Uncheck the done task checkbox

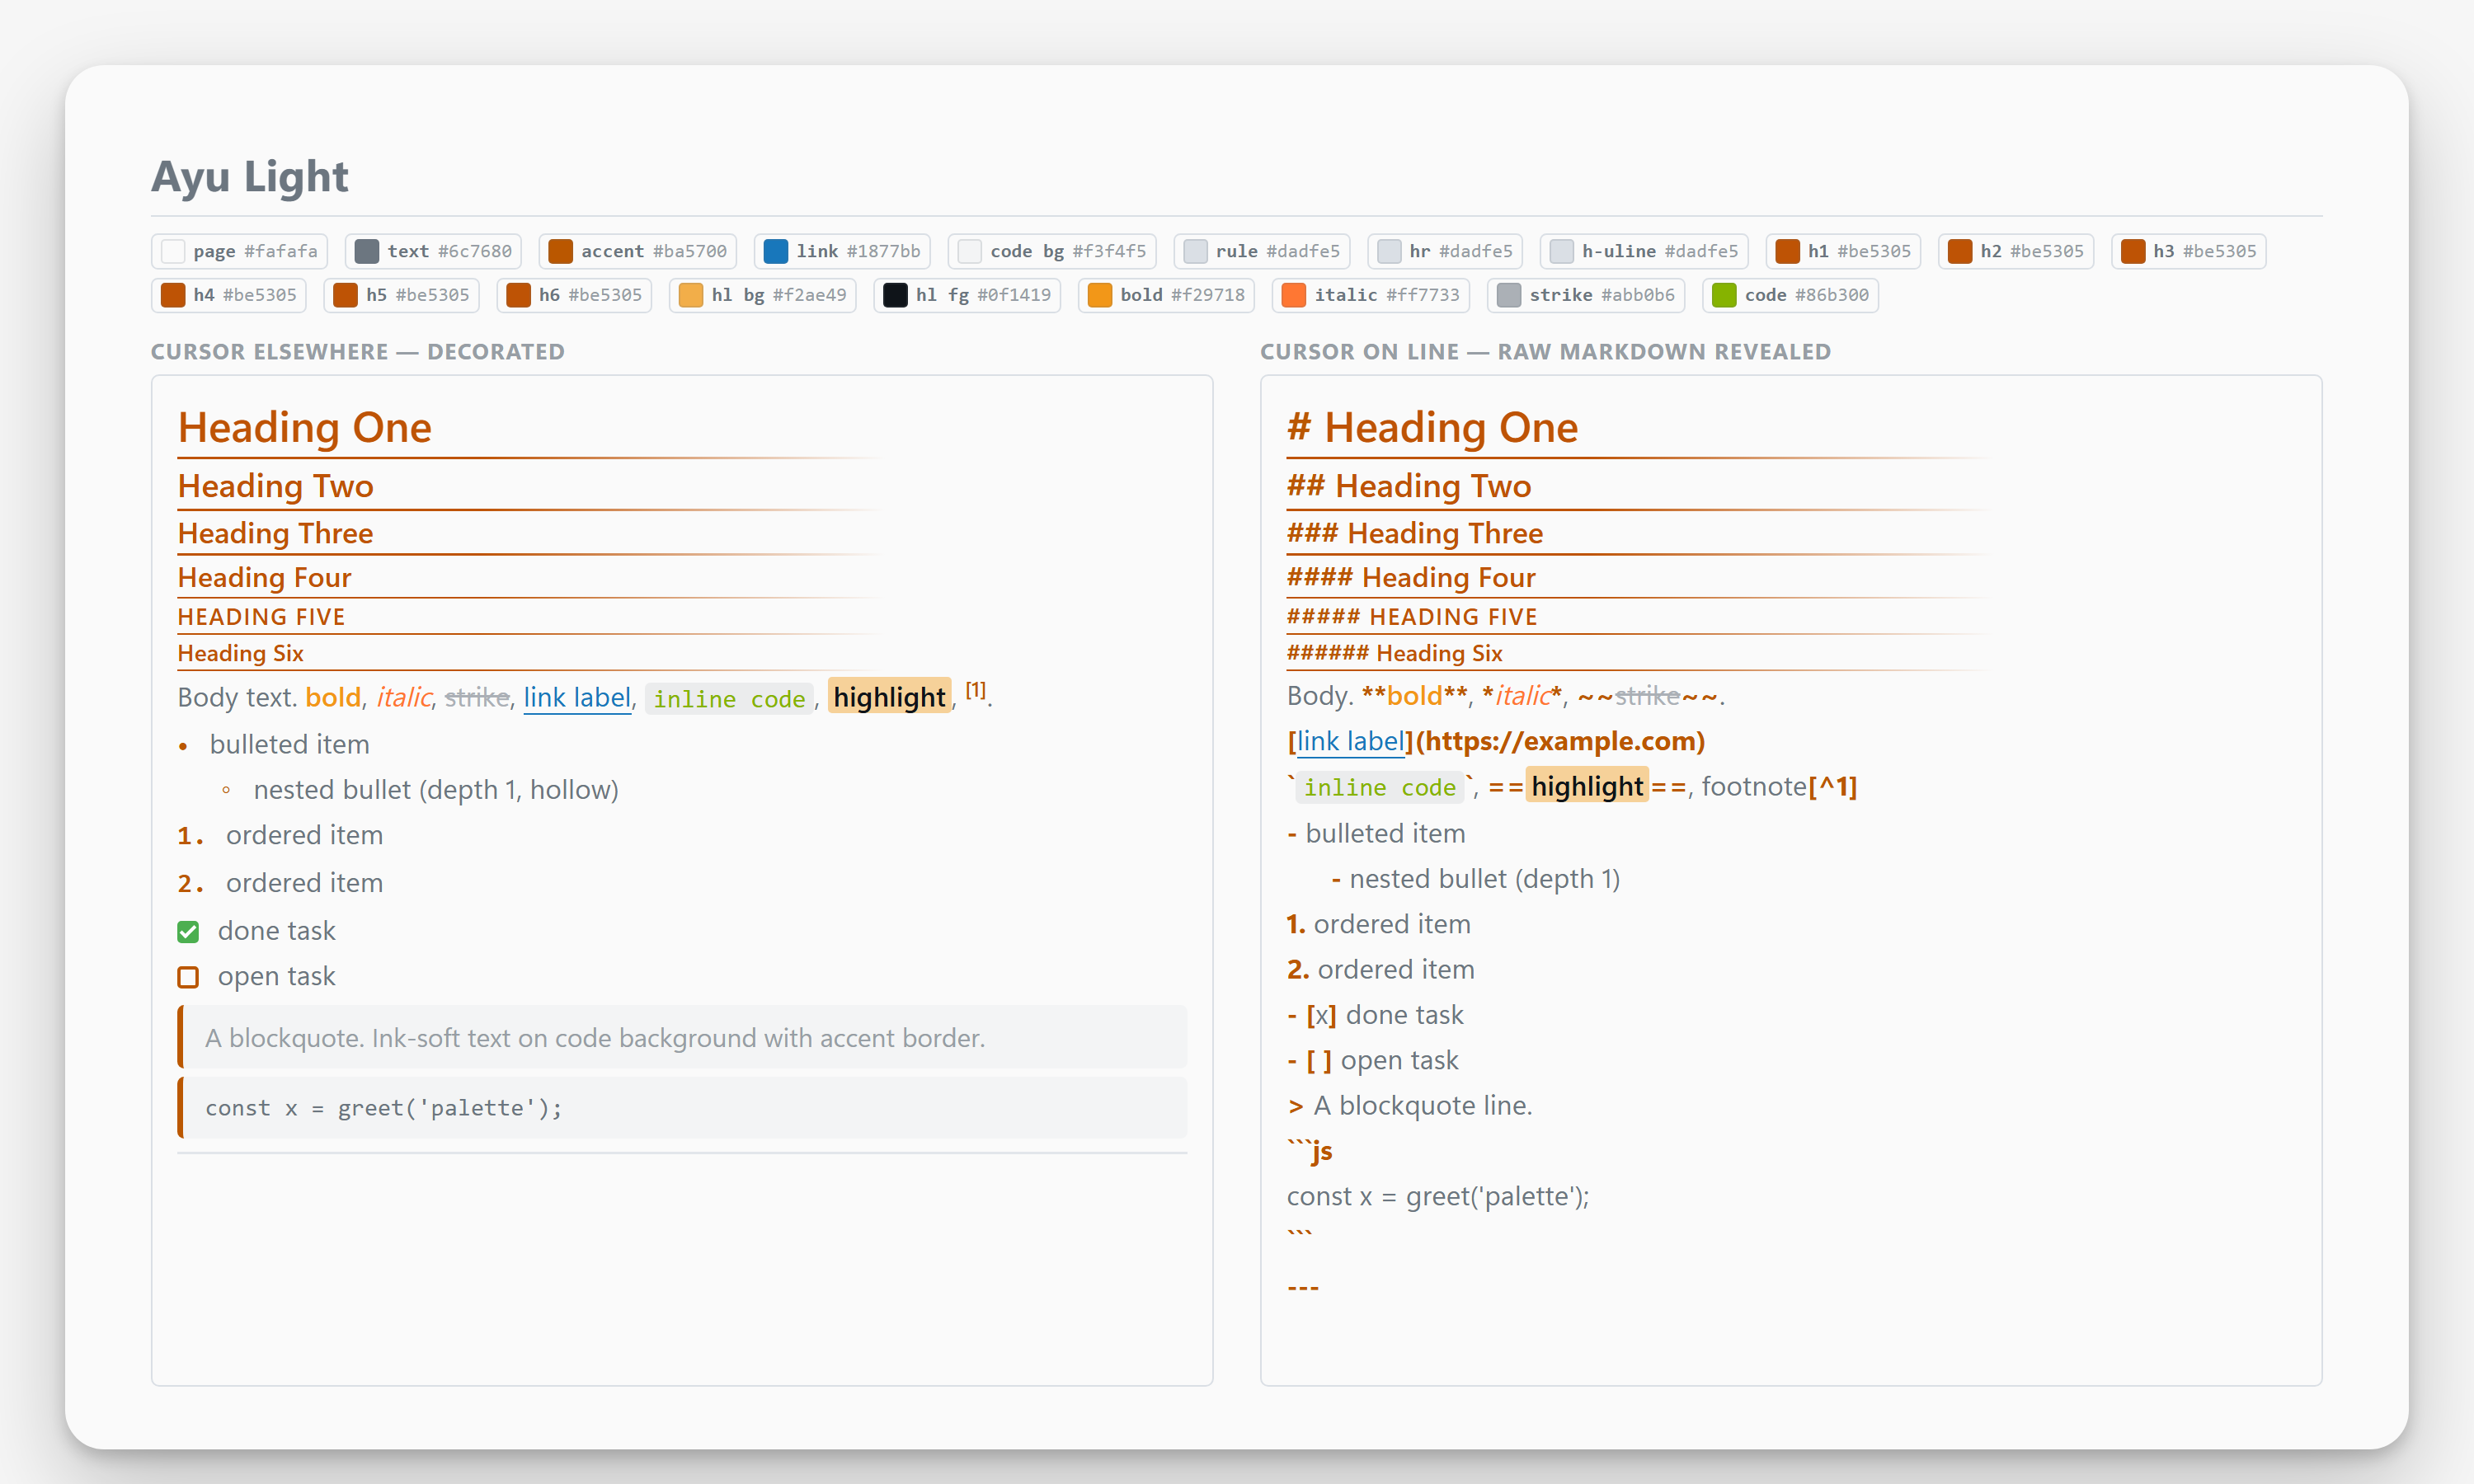click(x=188, y=932)
